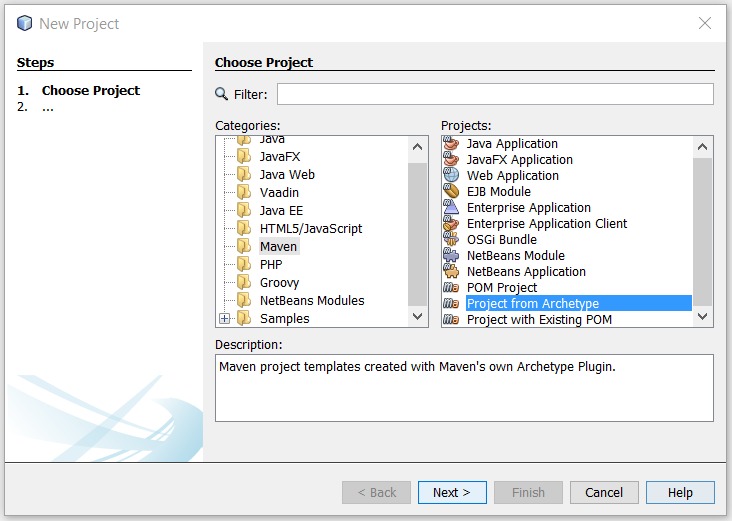Click the Categories list scrollbar thumb
Screen dimensions: 732x521
[417, 235]
